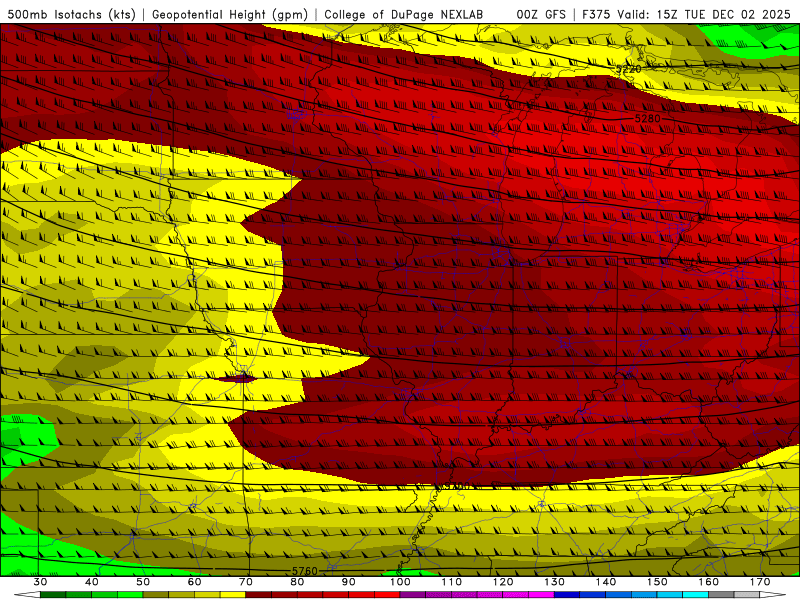The height and width of the screenshot is (600, 800).
Task: Click the 'Geopotential Height (gpm)' header text
Action: coord(230,14)
